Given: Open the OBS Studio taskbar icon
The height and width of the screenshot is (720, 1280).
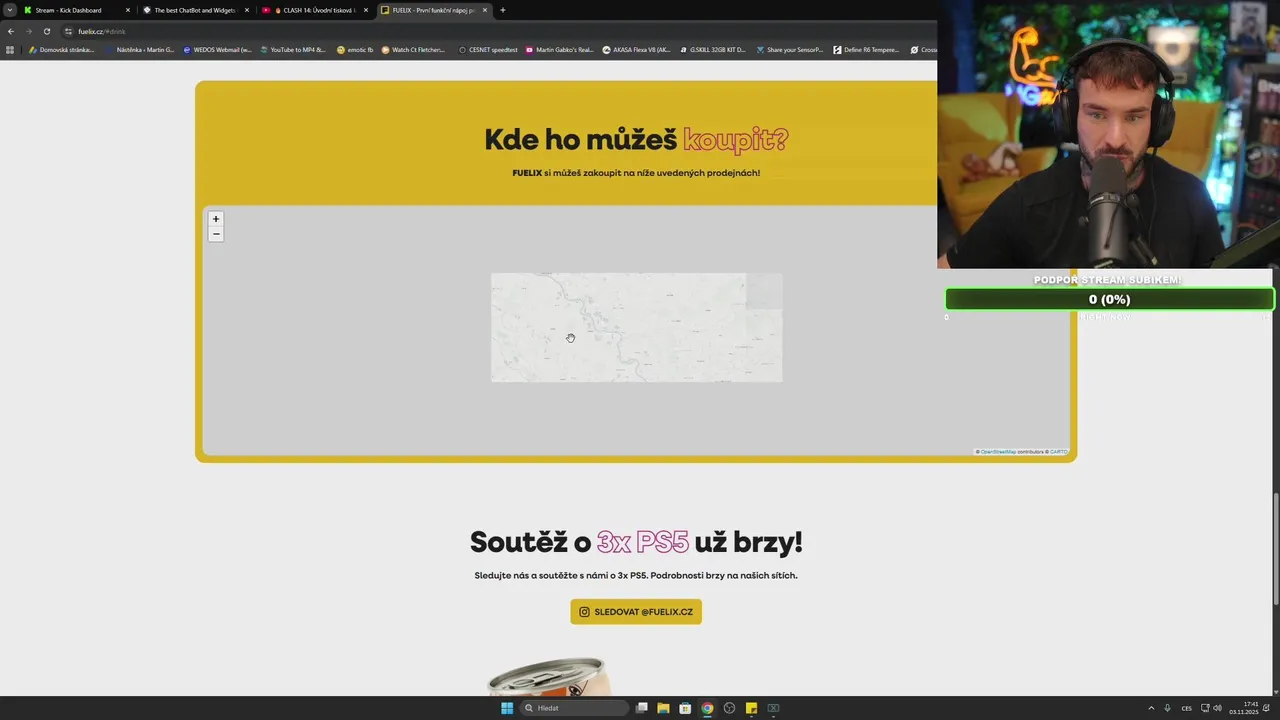Looking at the screenshot, I should click(729, 708).
